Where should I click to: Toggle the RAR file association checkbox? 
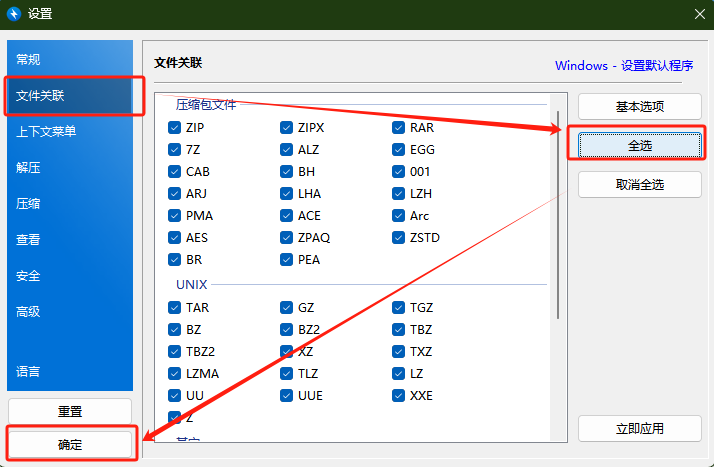point(399,128)
